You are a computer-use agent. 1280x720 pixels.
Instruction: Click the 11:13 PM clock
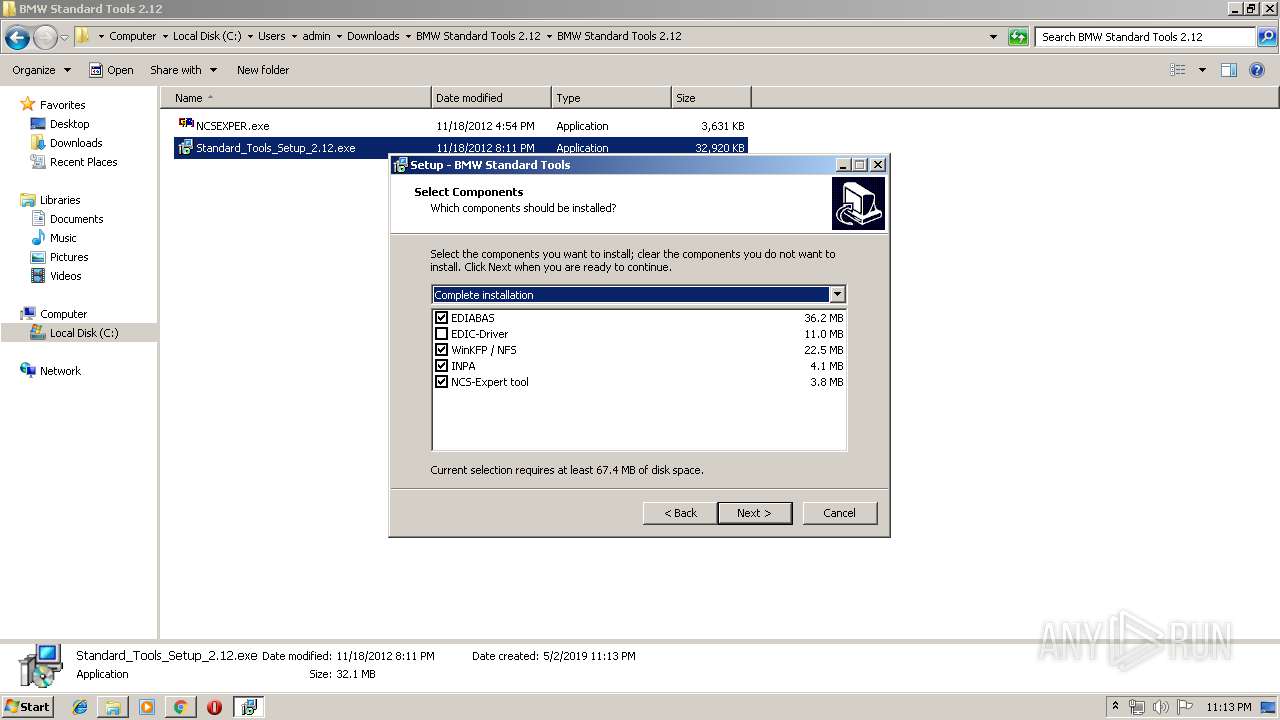(x=1229, y=707)
